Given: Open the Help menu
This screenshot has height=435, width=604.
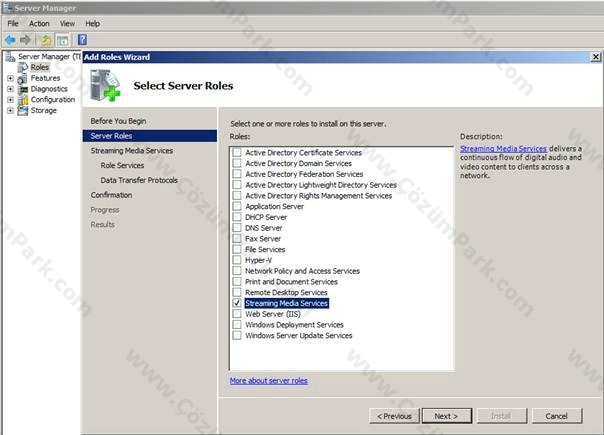Looking at the screenshot, I should 93,24.
